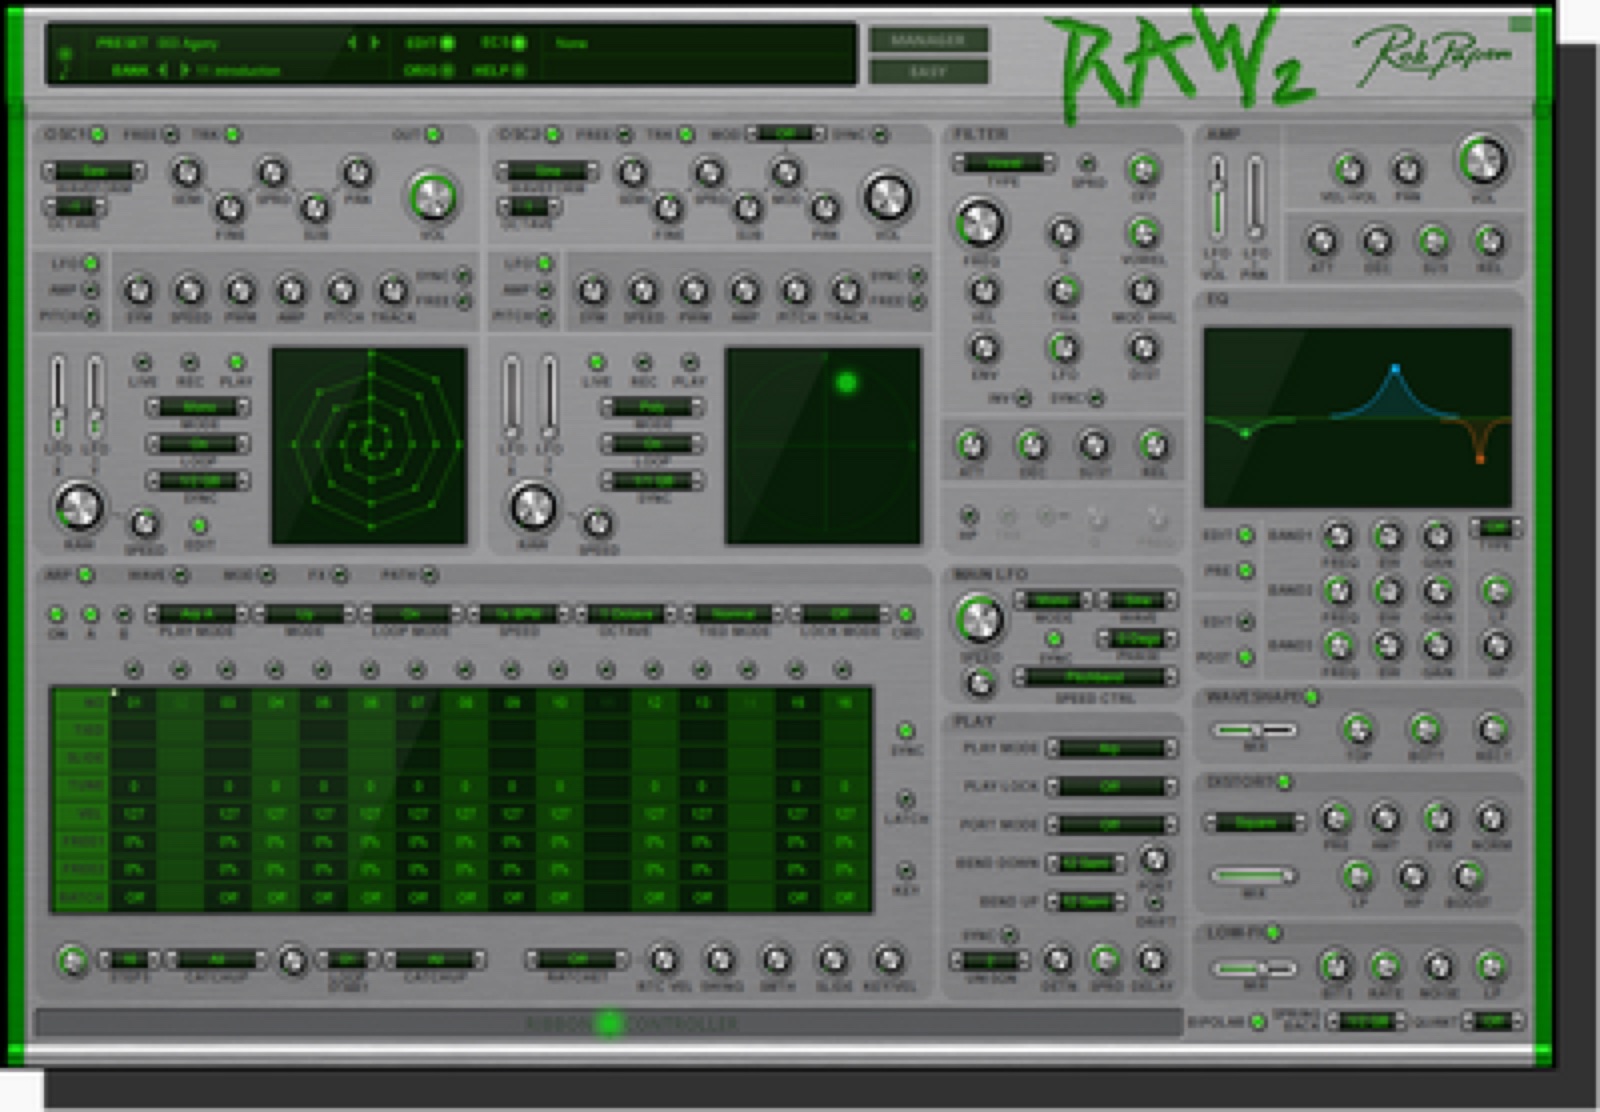Click the arpeggiator SLIDE knob
Screen dimensions: 1600x1112
click(x=832, y=960)
